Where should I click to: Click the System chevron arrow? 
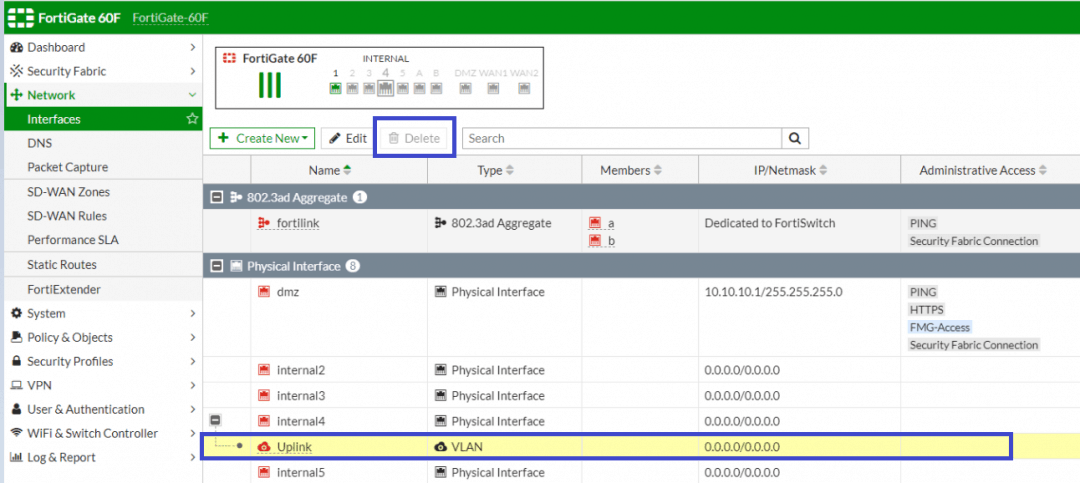pyautogui.click(x=193, y=314)
